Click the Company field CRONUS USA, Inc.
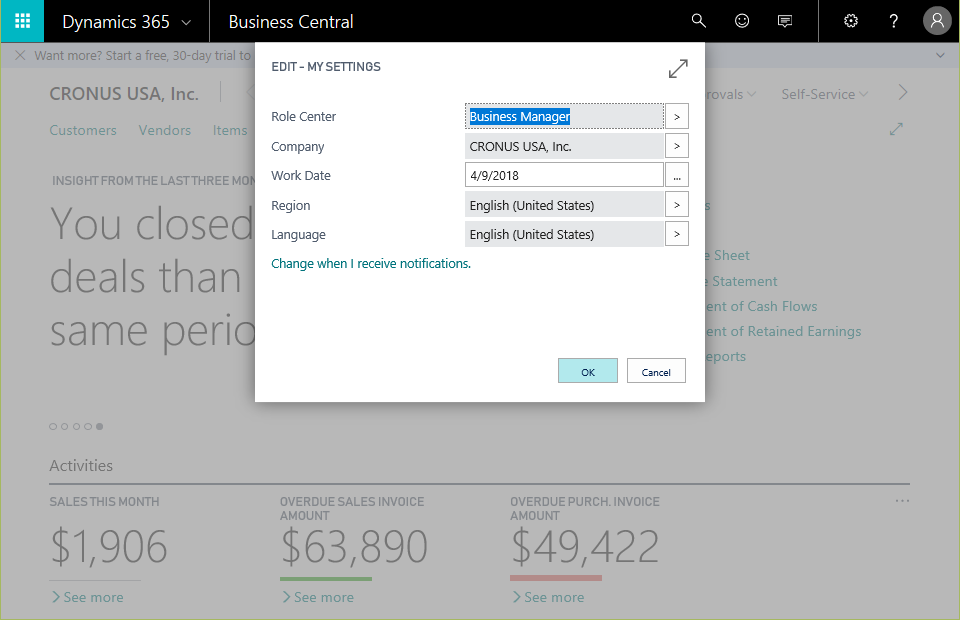Viewport: 960px width, 620px height. (564, 146)
